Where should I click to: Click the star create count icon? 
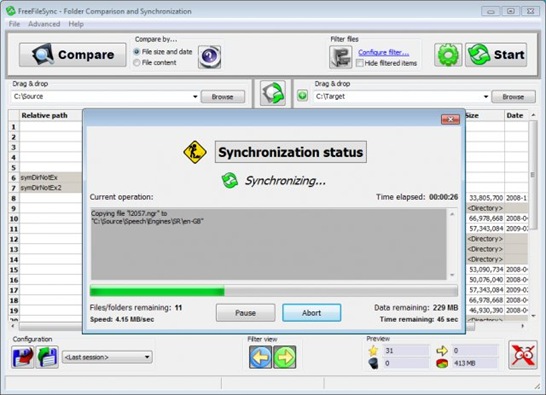click(x=374, y=350)
